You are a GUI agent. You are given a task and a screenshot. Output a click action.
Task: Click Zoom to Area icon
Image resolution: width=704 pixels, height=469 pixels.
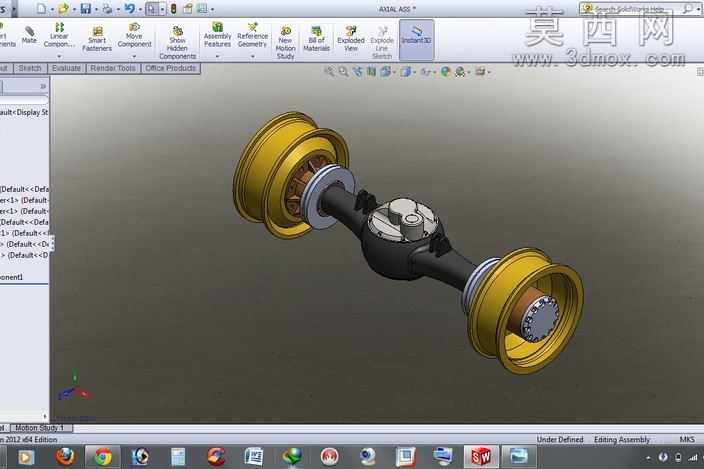[343, 71]
